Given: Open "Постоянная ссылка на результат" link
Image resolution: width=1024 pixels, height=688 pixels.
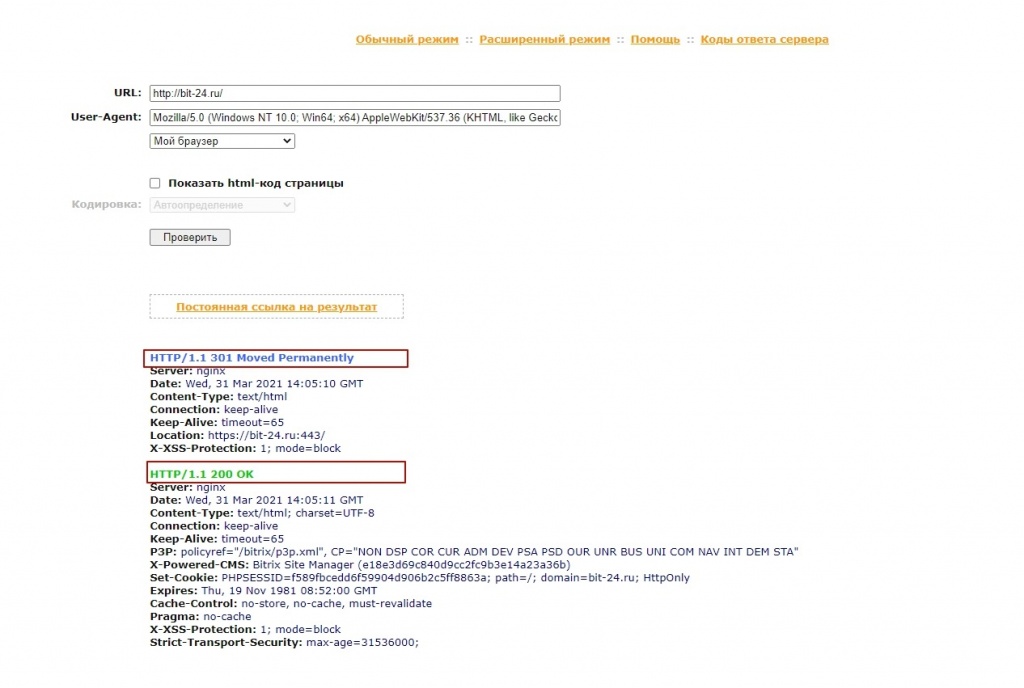Looking at the screenshot, I should click(x=276, y=307).
